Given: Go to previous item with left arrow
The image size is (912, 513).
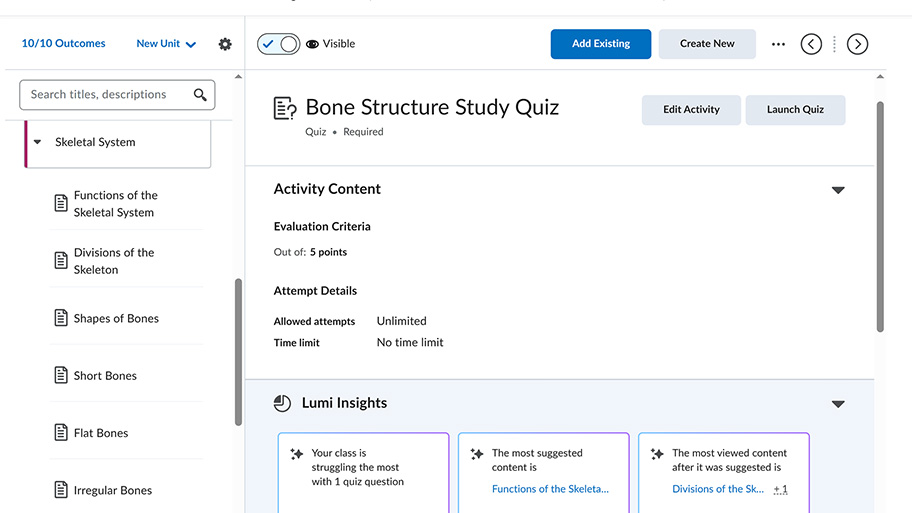Looking at the screenshot, I should tap(811, 44).
